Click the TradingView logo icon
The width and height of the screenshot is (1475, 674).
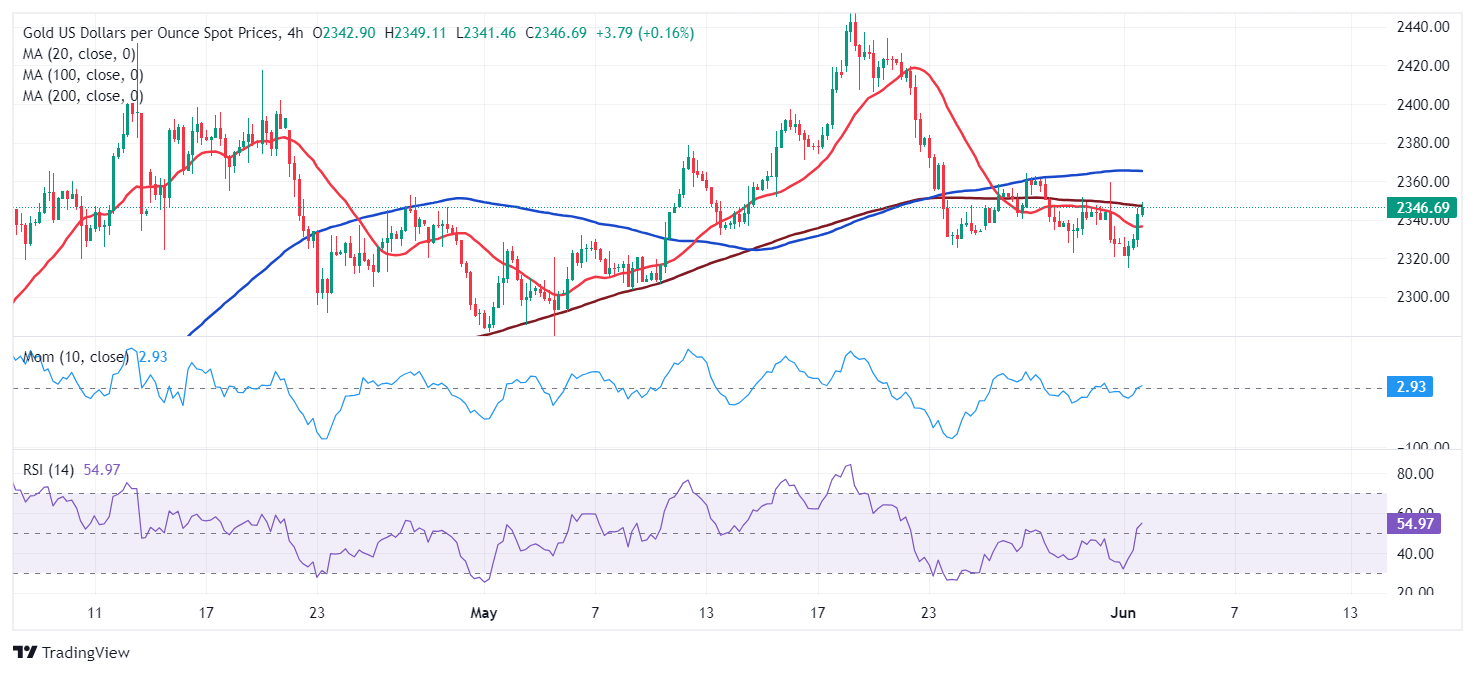[25, 653]
